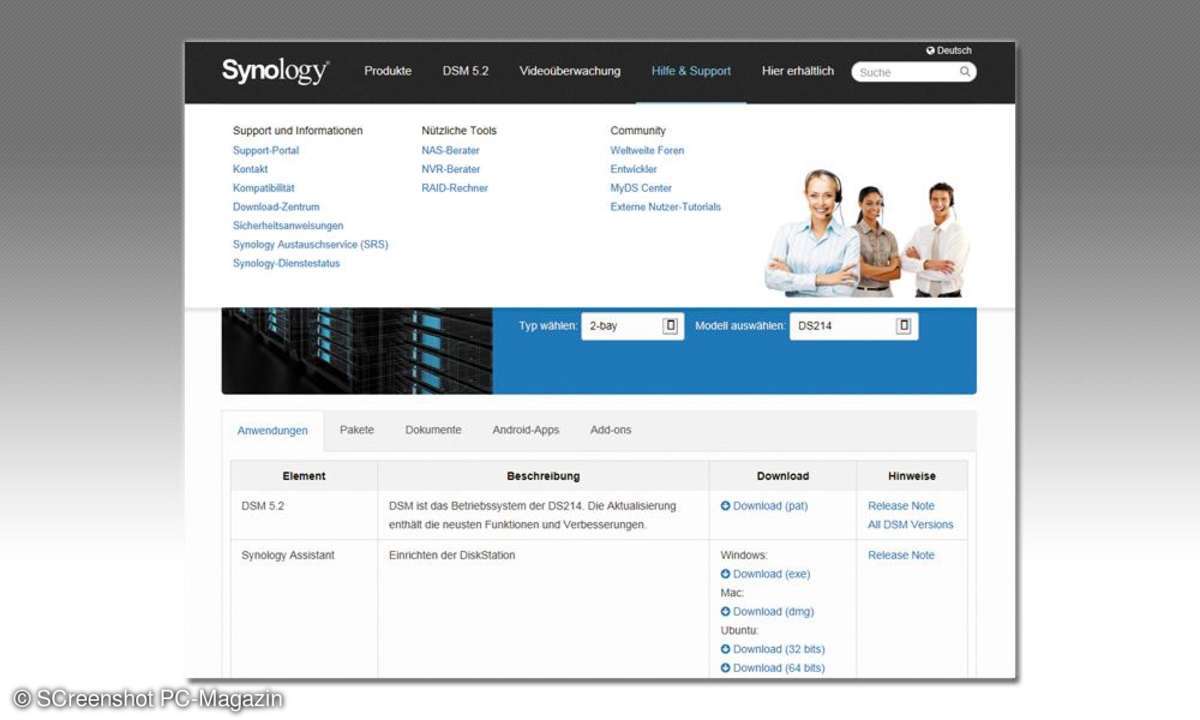Open the Sicherheitsanweisungen link
The image size is (1200, 720).
[x=288, y=226]
